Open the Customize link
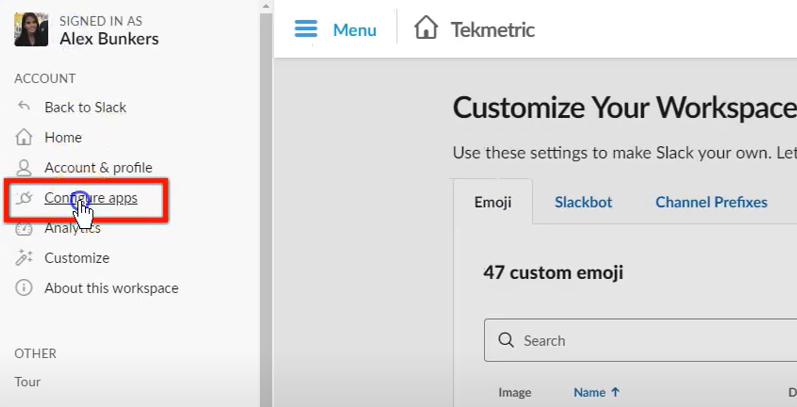The image size is (797, 407). [x=77, y=258]
